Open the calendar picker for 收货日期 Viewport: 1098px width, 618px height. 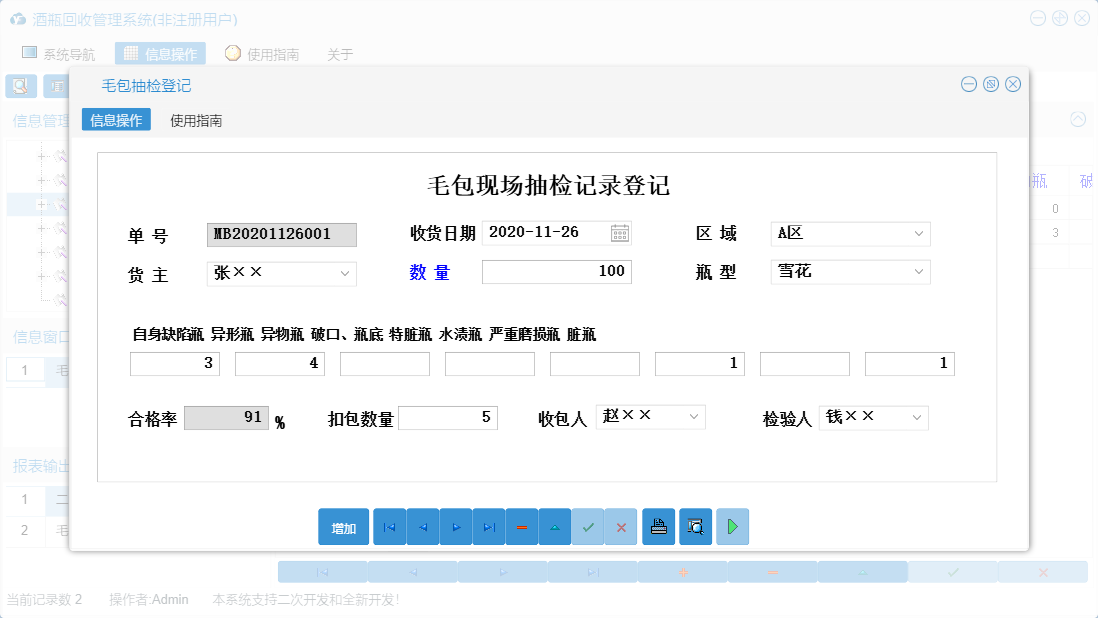(621, 233)
